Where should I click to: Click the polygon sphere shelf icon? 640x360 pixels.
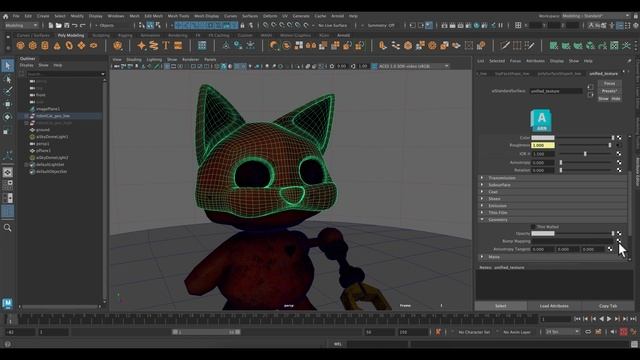(x=20, y=45)
